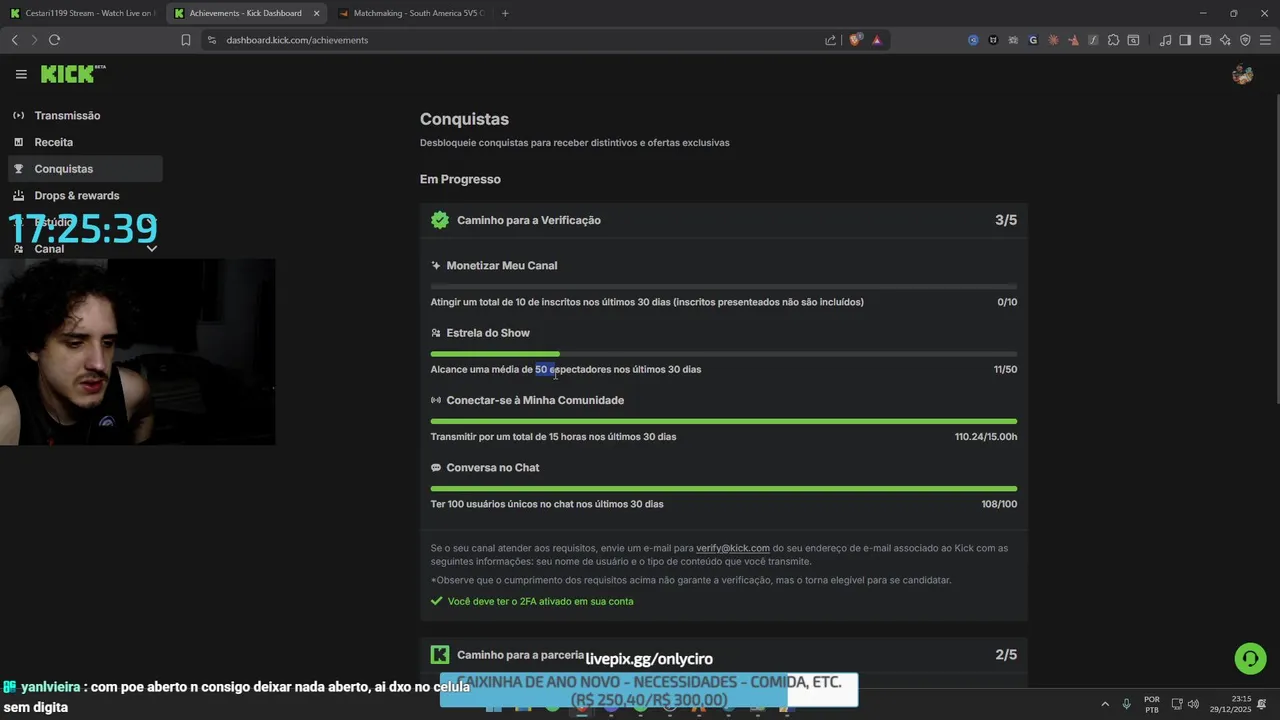Viewport: 1280px width, 720px height.
Task: Open the green support chat bubble
Action: pyautogui.click(x=1250, y=658)
